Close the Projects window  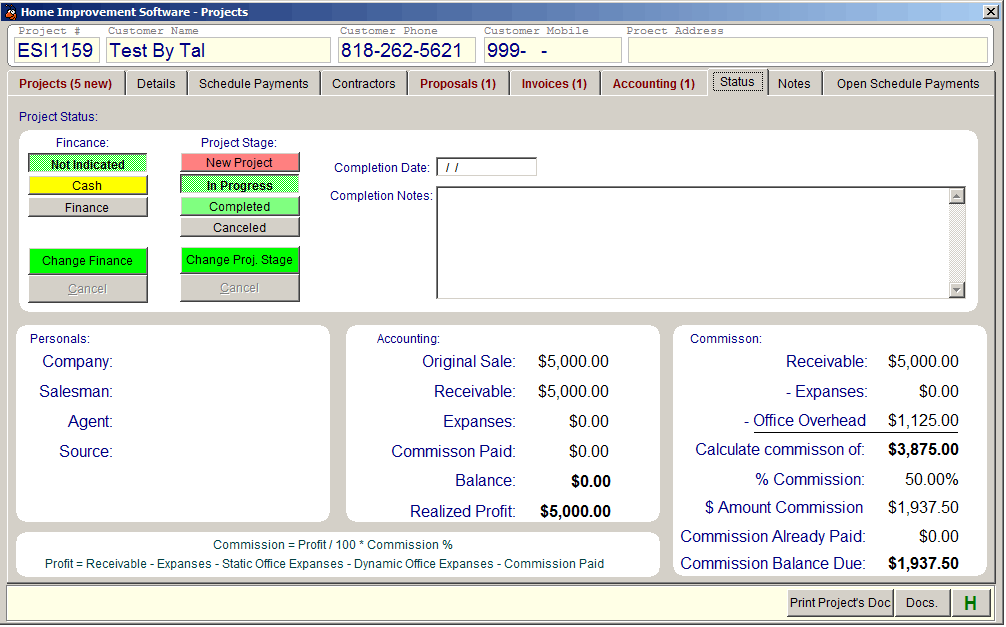click(x=991, y=12)
